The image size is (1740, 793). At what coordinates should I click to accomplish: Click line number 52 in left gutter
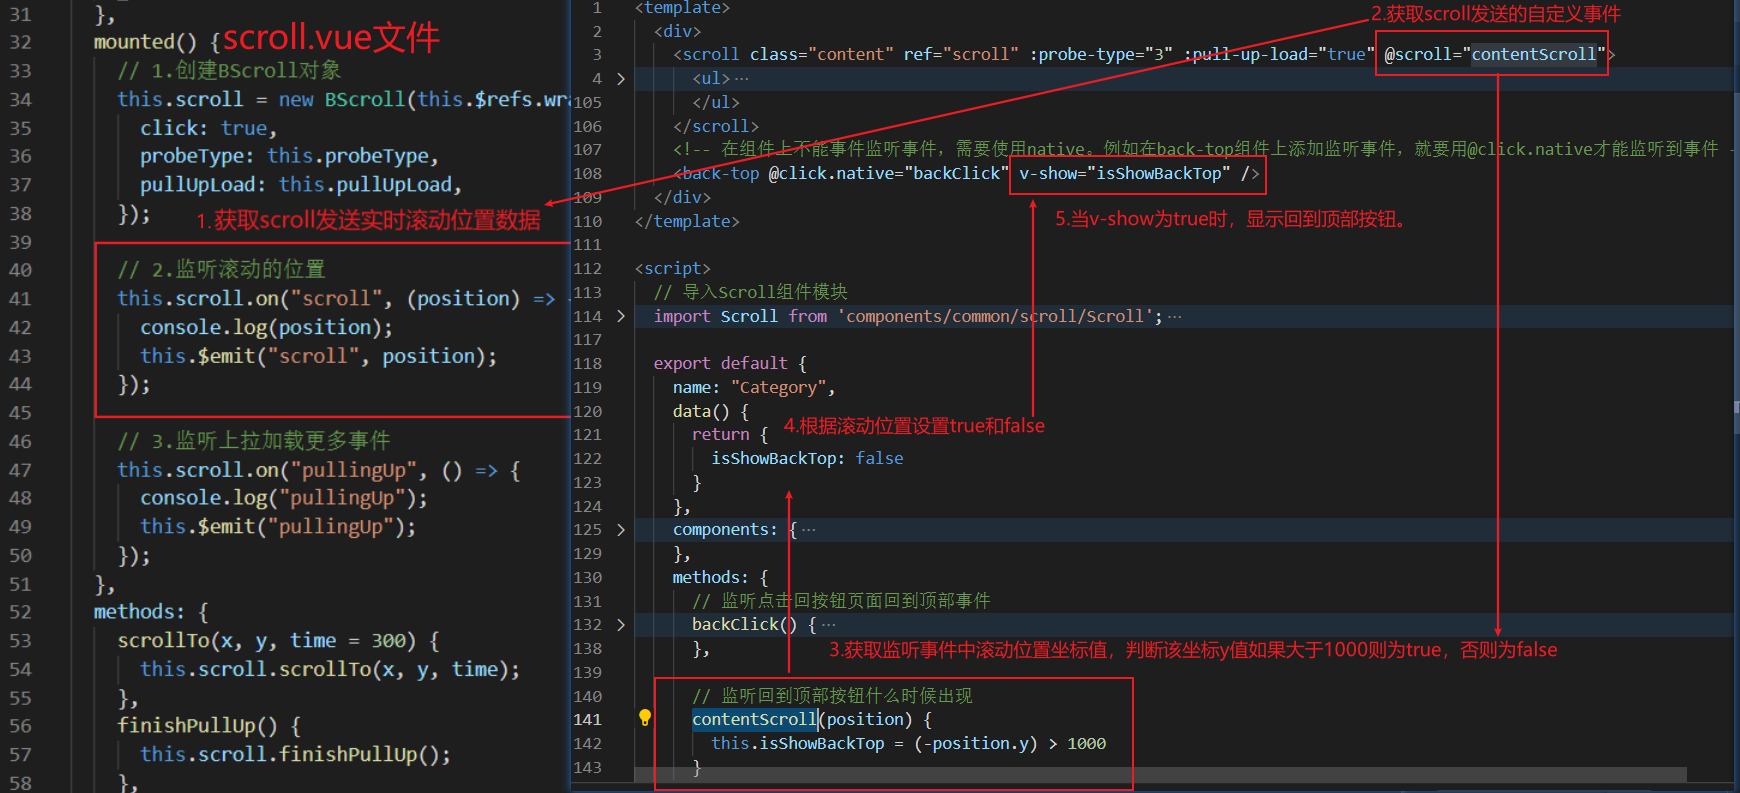[x=21, y=612]
